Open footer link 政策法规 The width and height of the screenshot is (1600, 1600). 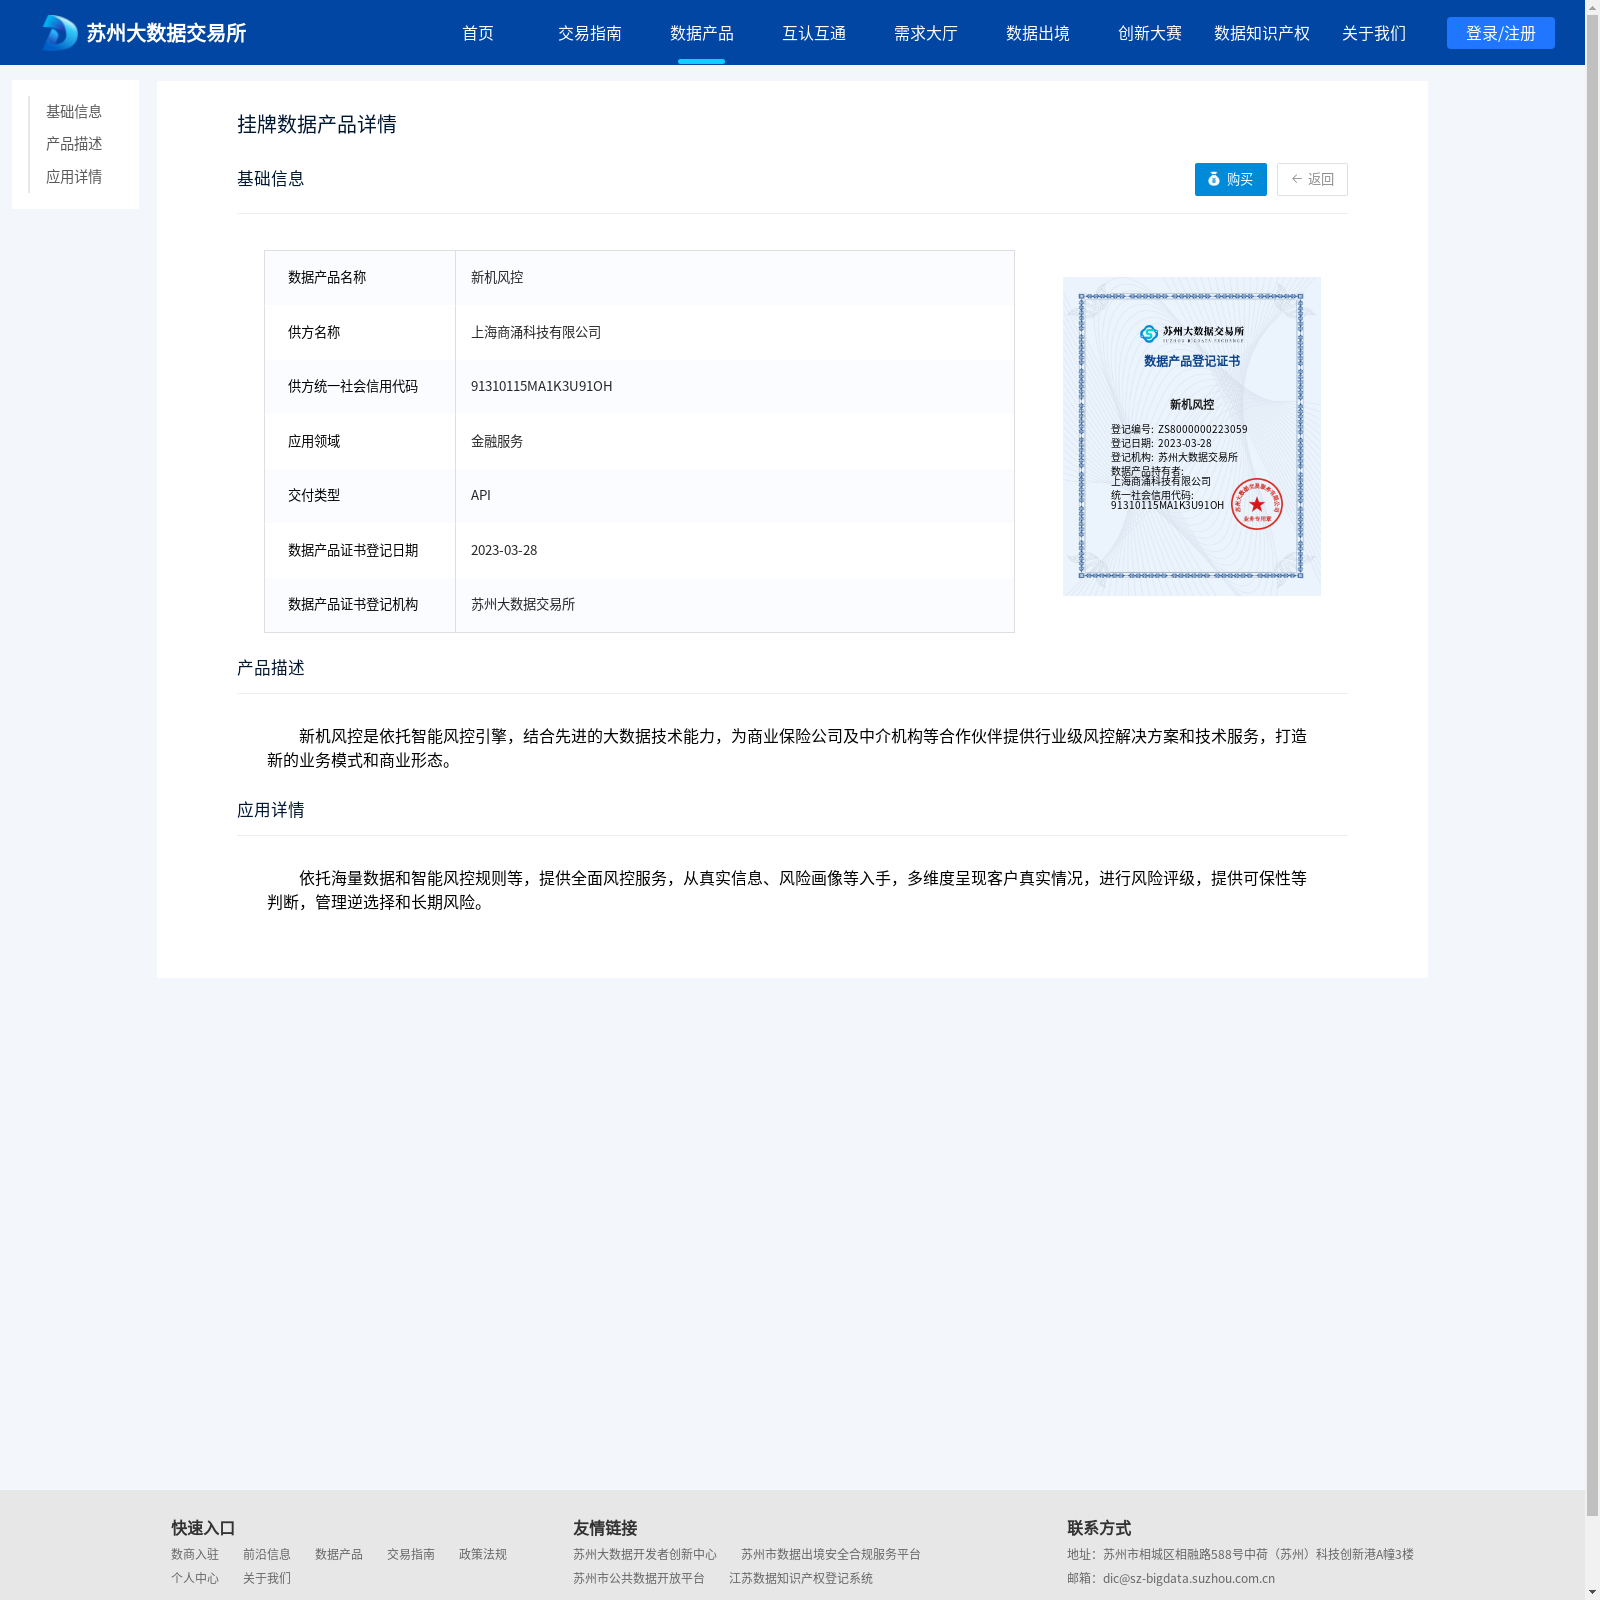[x=483, y=1554]
